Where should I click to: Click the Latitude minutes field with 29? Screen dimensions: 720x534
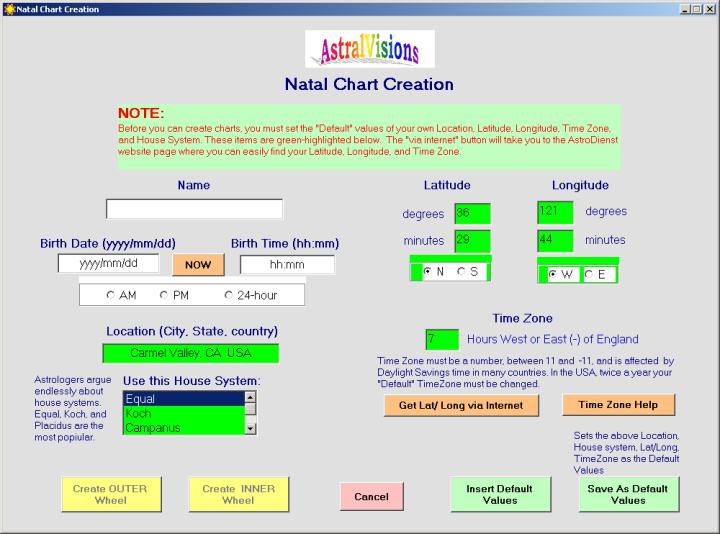pyautogui.click(x=472, y=241)
